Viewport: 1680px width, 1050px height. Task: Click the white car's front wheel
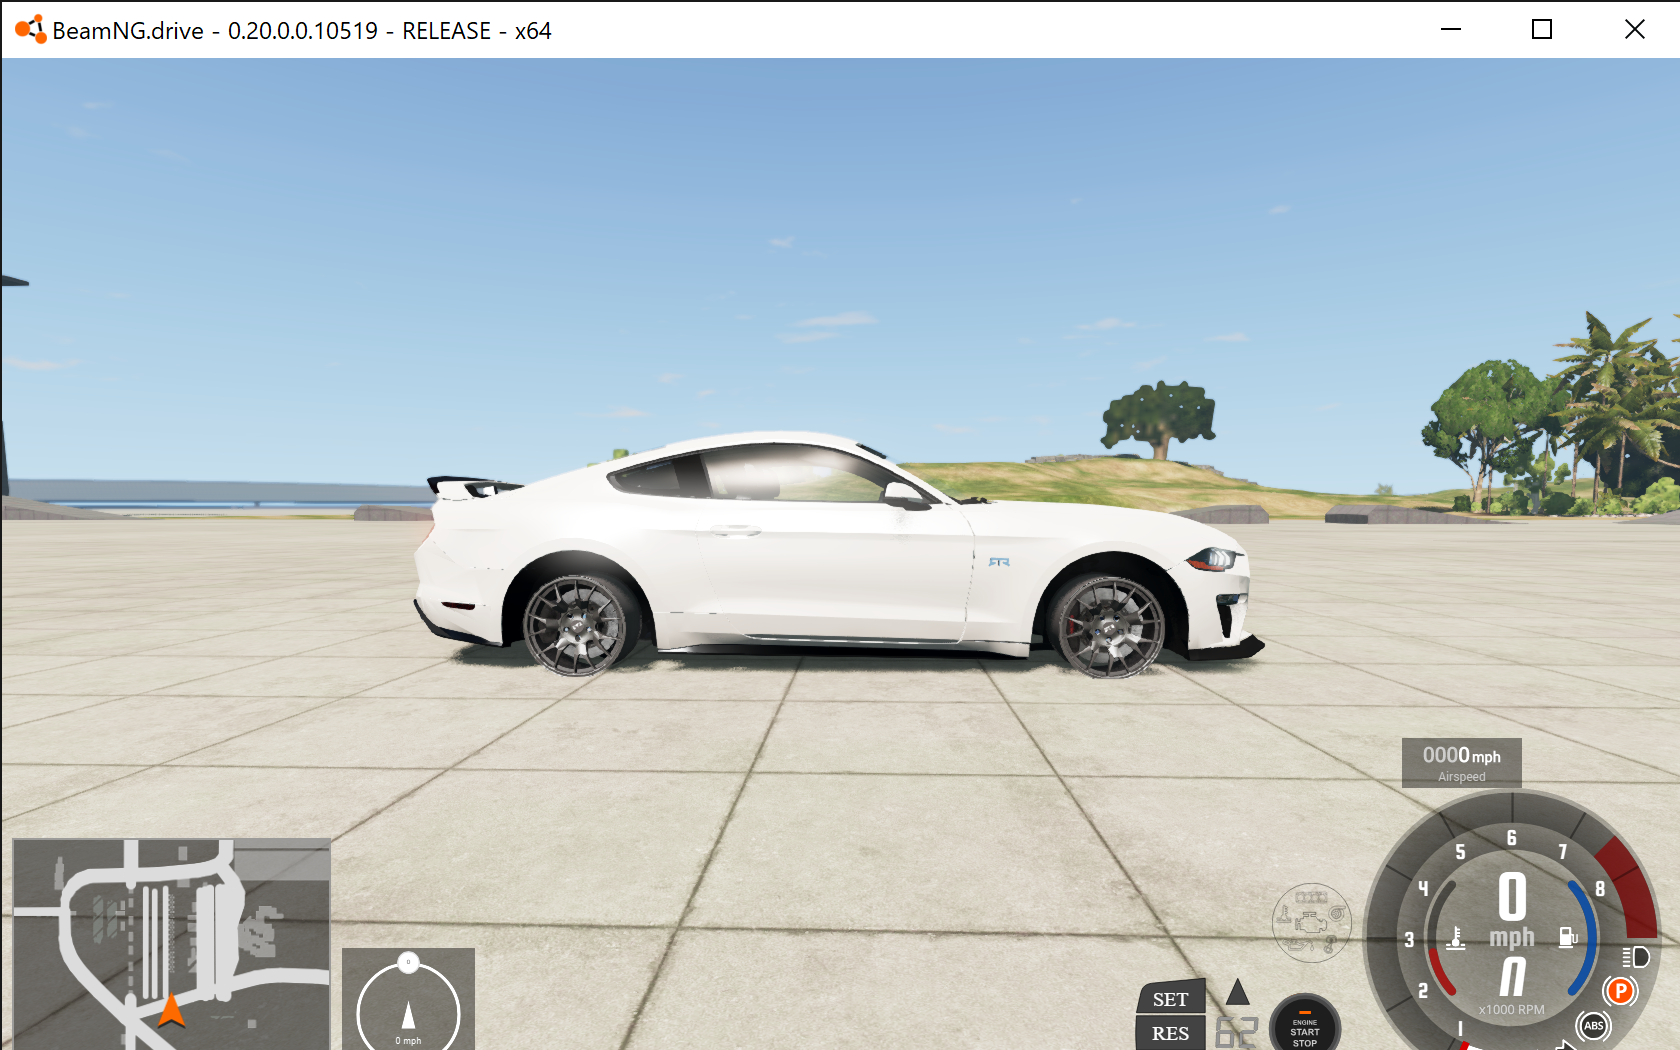point(1110,627)
